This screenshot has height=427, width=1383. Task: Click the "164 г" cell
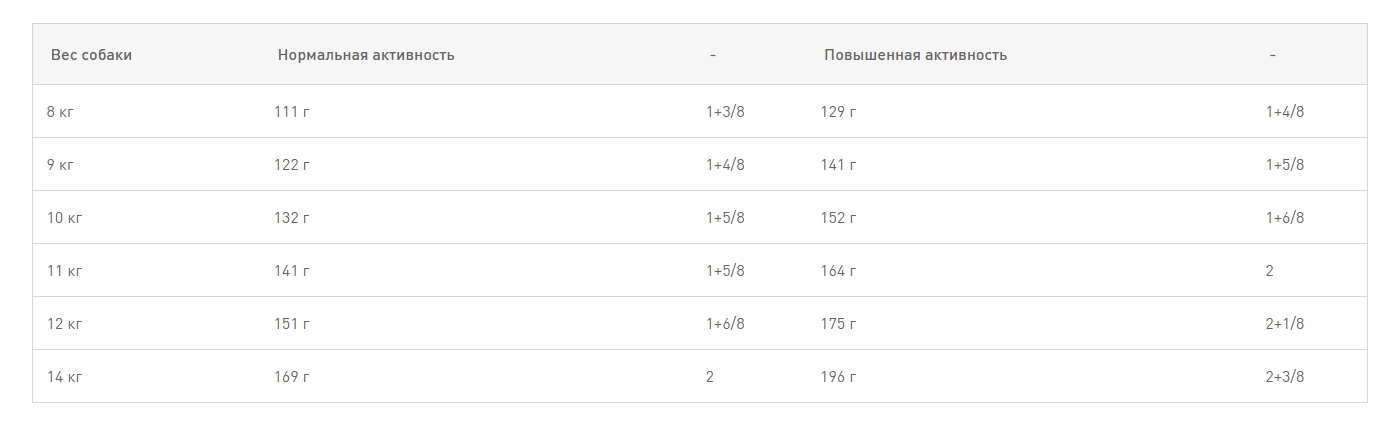839,270
